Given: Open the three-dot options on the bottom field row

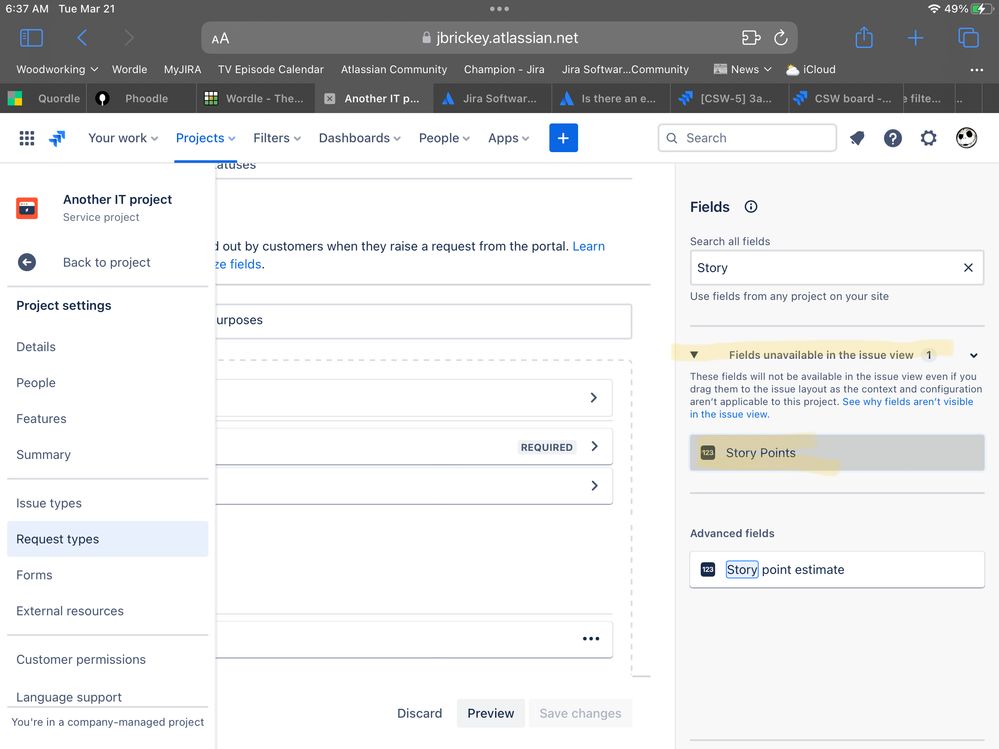Looking at the screenshot, I should pyautogui.click(x=591, y=639).
